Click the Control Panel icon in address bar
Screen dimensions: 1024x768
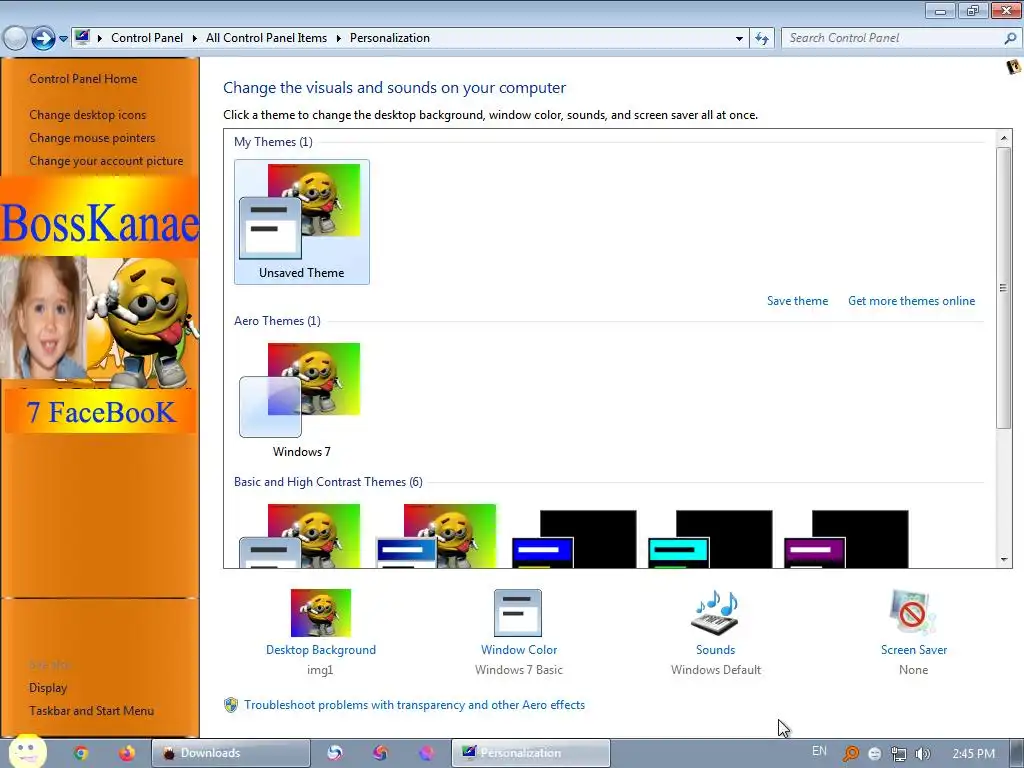(x=82, y=37)
